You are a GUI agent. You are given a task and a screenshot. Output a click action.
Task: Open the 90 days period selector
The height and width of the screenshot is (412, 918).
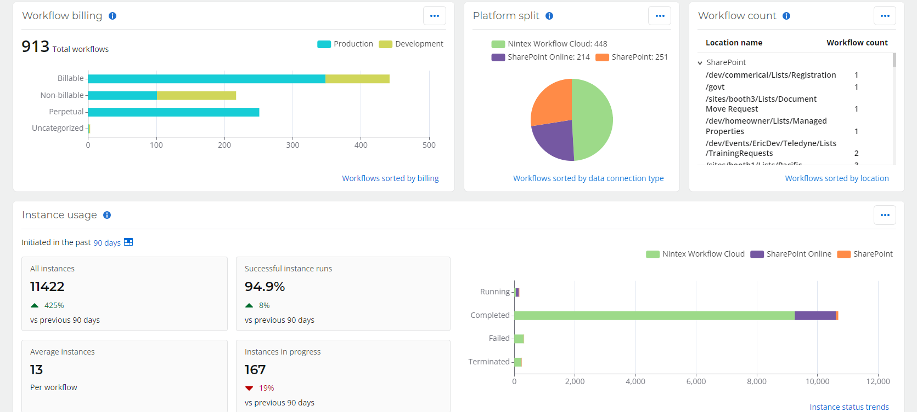point(107,242)
